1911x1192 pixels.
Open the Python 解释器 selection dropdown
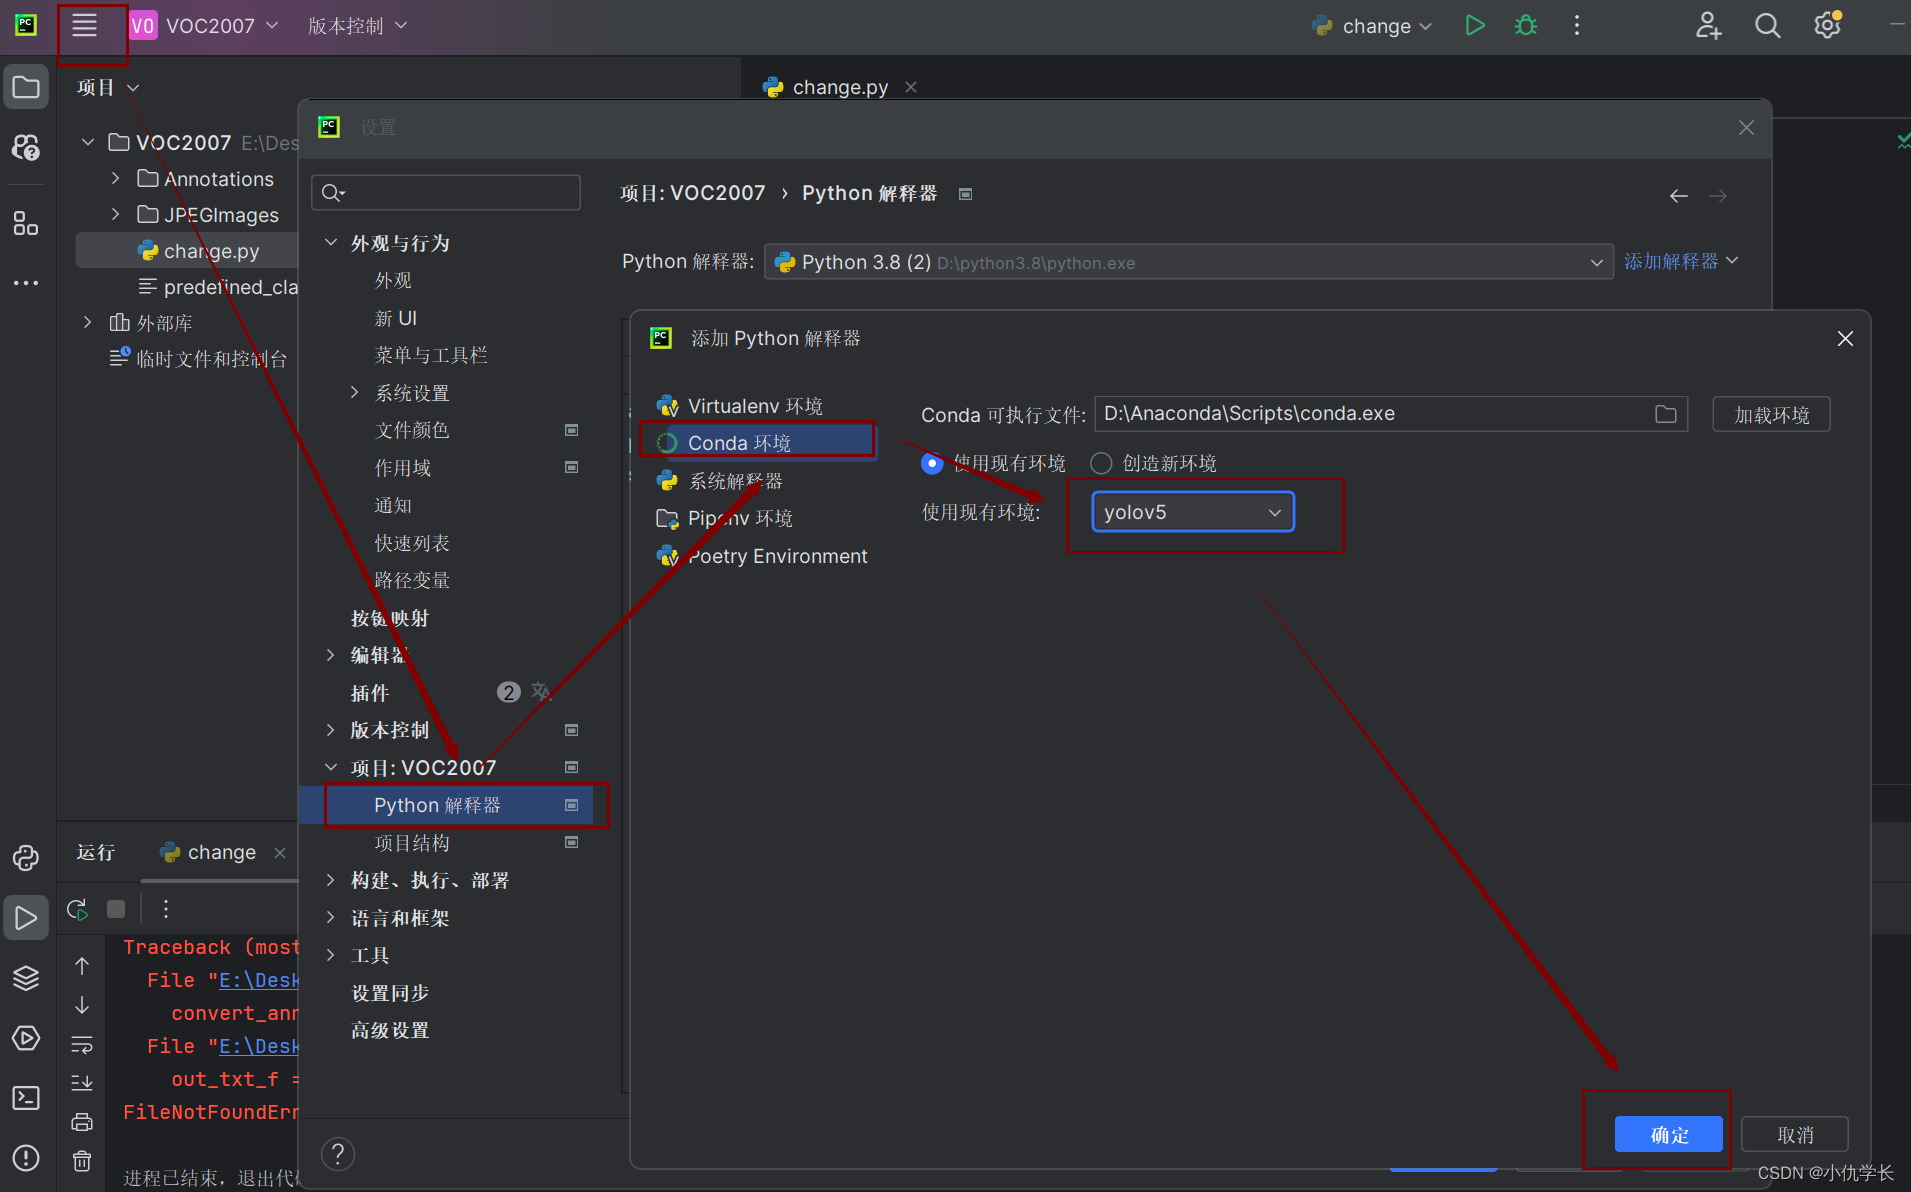tap(1188, 262)
